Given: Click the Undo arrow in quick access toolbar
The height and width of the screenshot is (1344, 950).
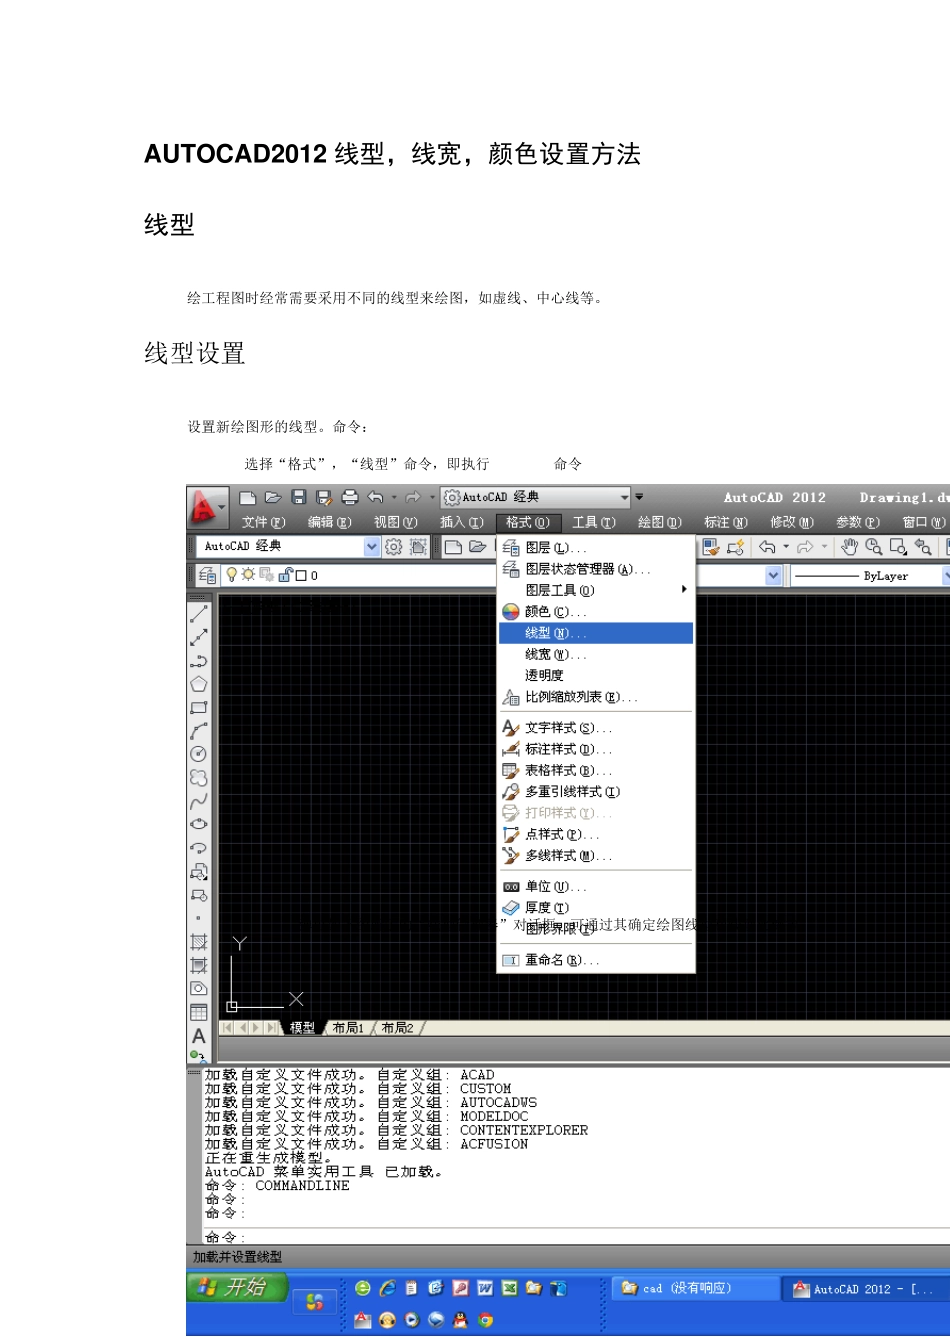Looking at the screenshot, I should (375, 497).
